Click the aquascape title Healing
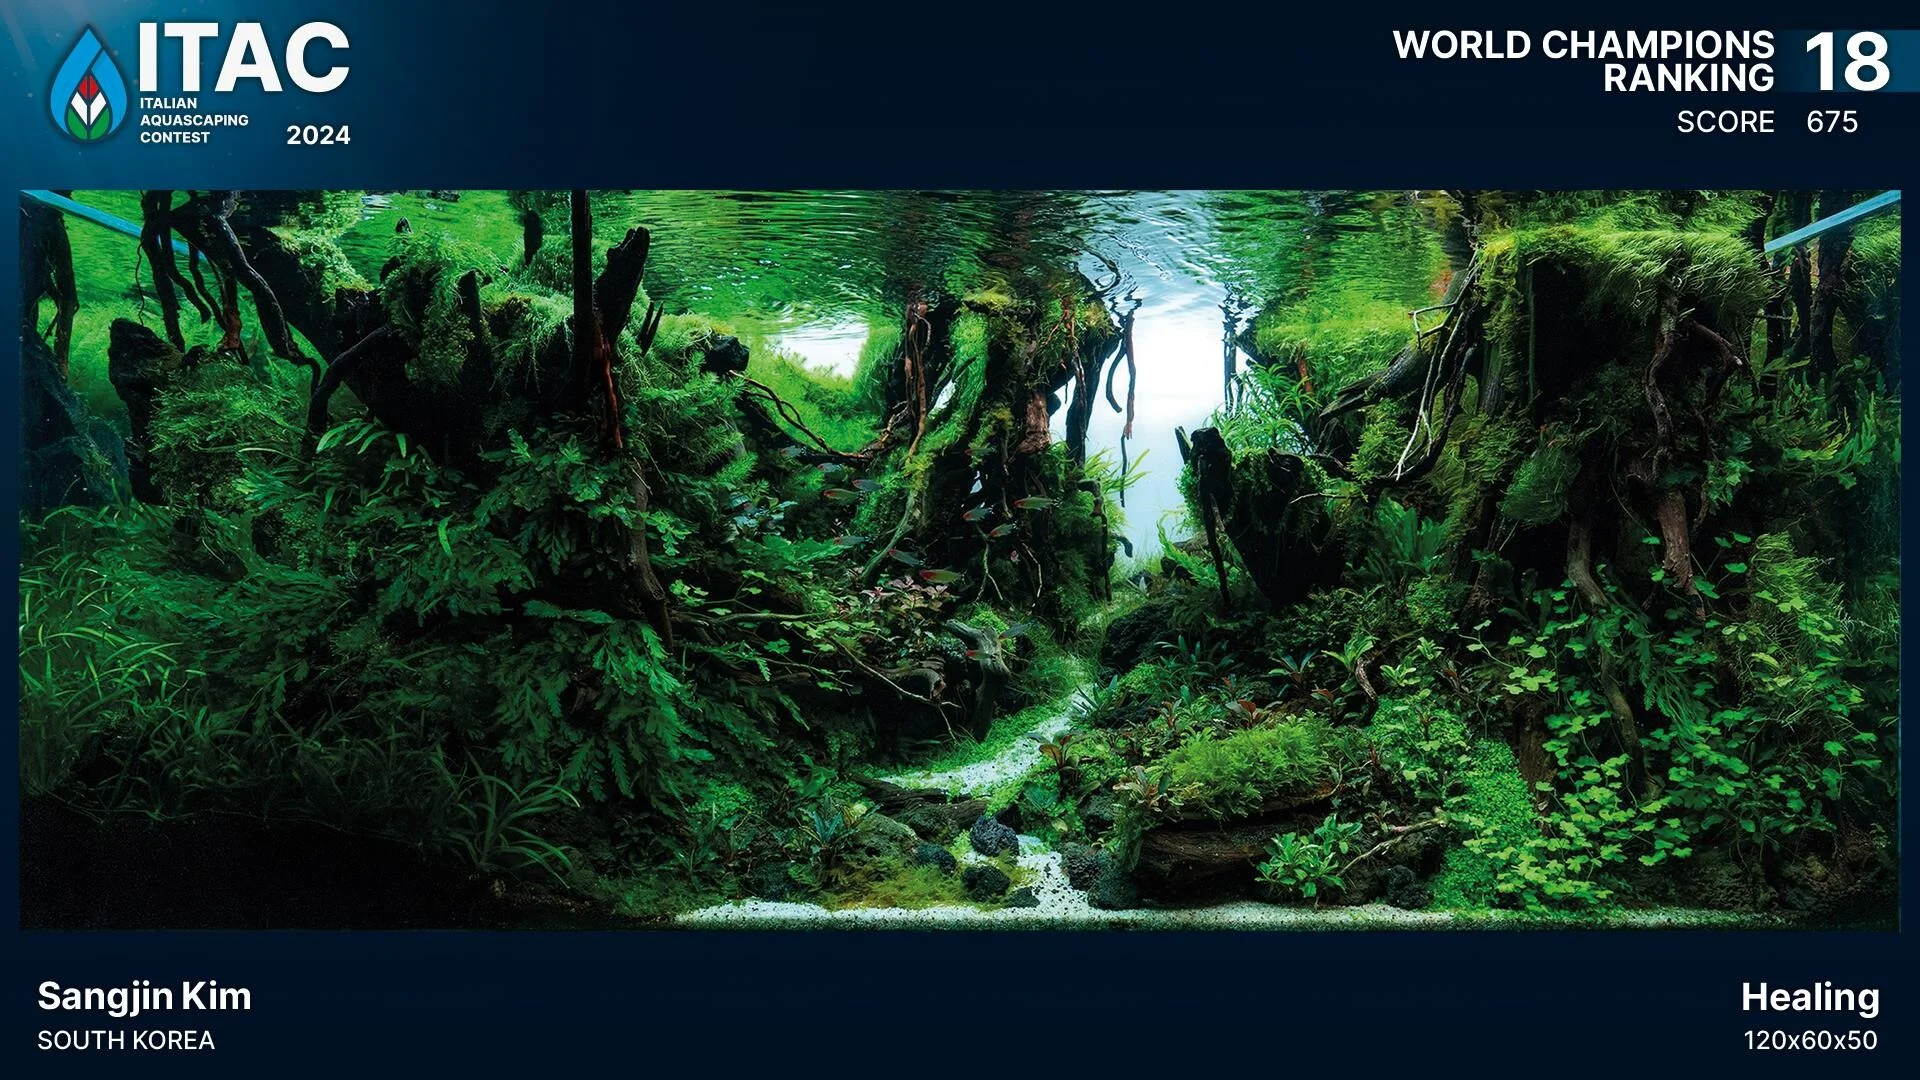Image resolution: width=1920 pixels, height=1080 pixels. pos(1810,997)
